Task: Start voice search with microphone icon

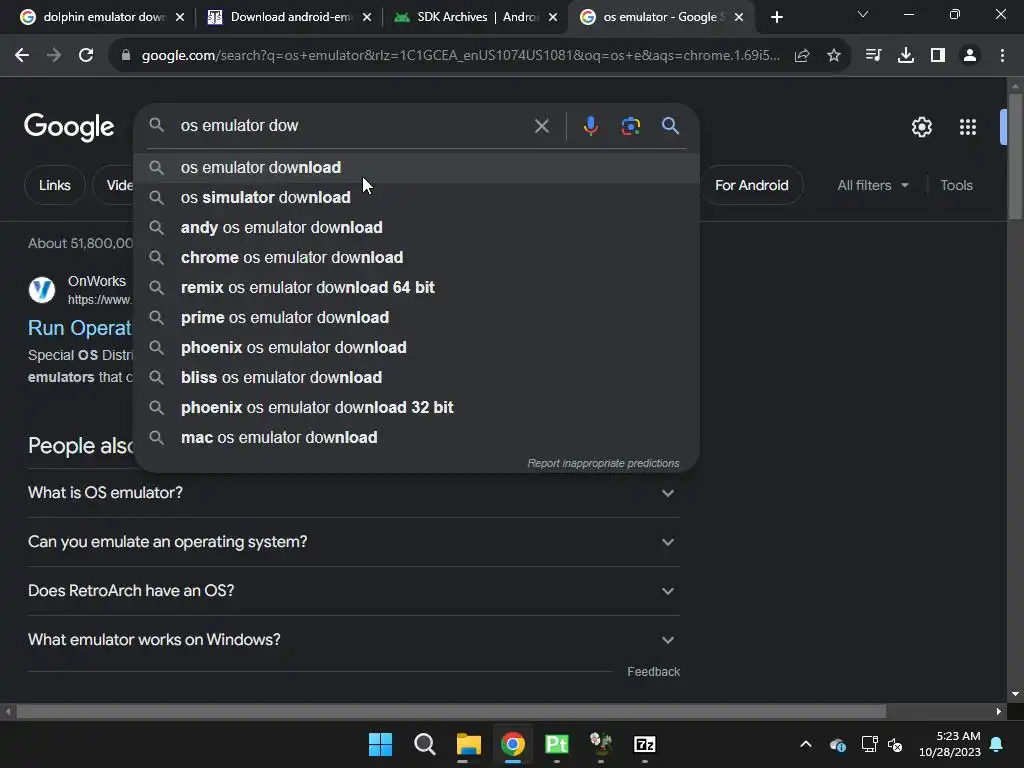Action: click(590, 126)
